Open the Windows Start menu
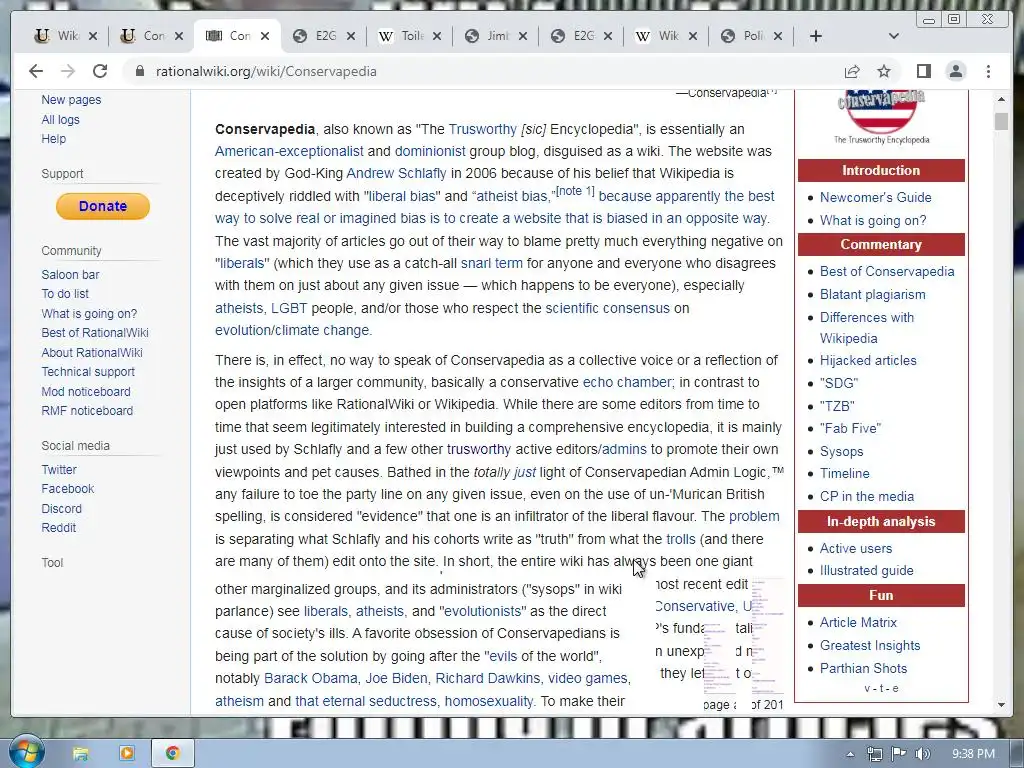Image resolution: width=1024 pixels, height=768 pixels. [x=26, y=752]
